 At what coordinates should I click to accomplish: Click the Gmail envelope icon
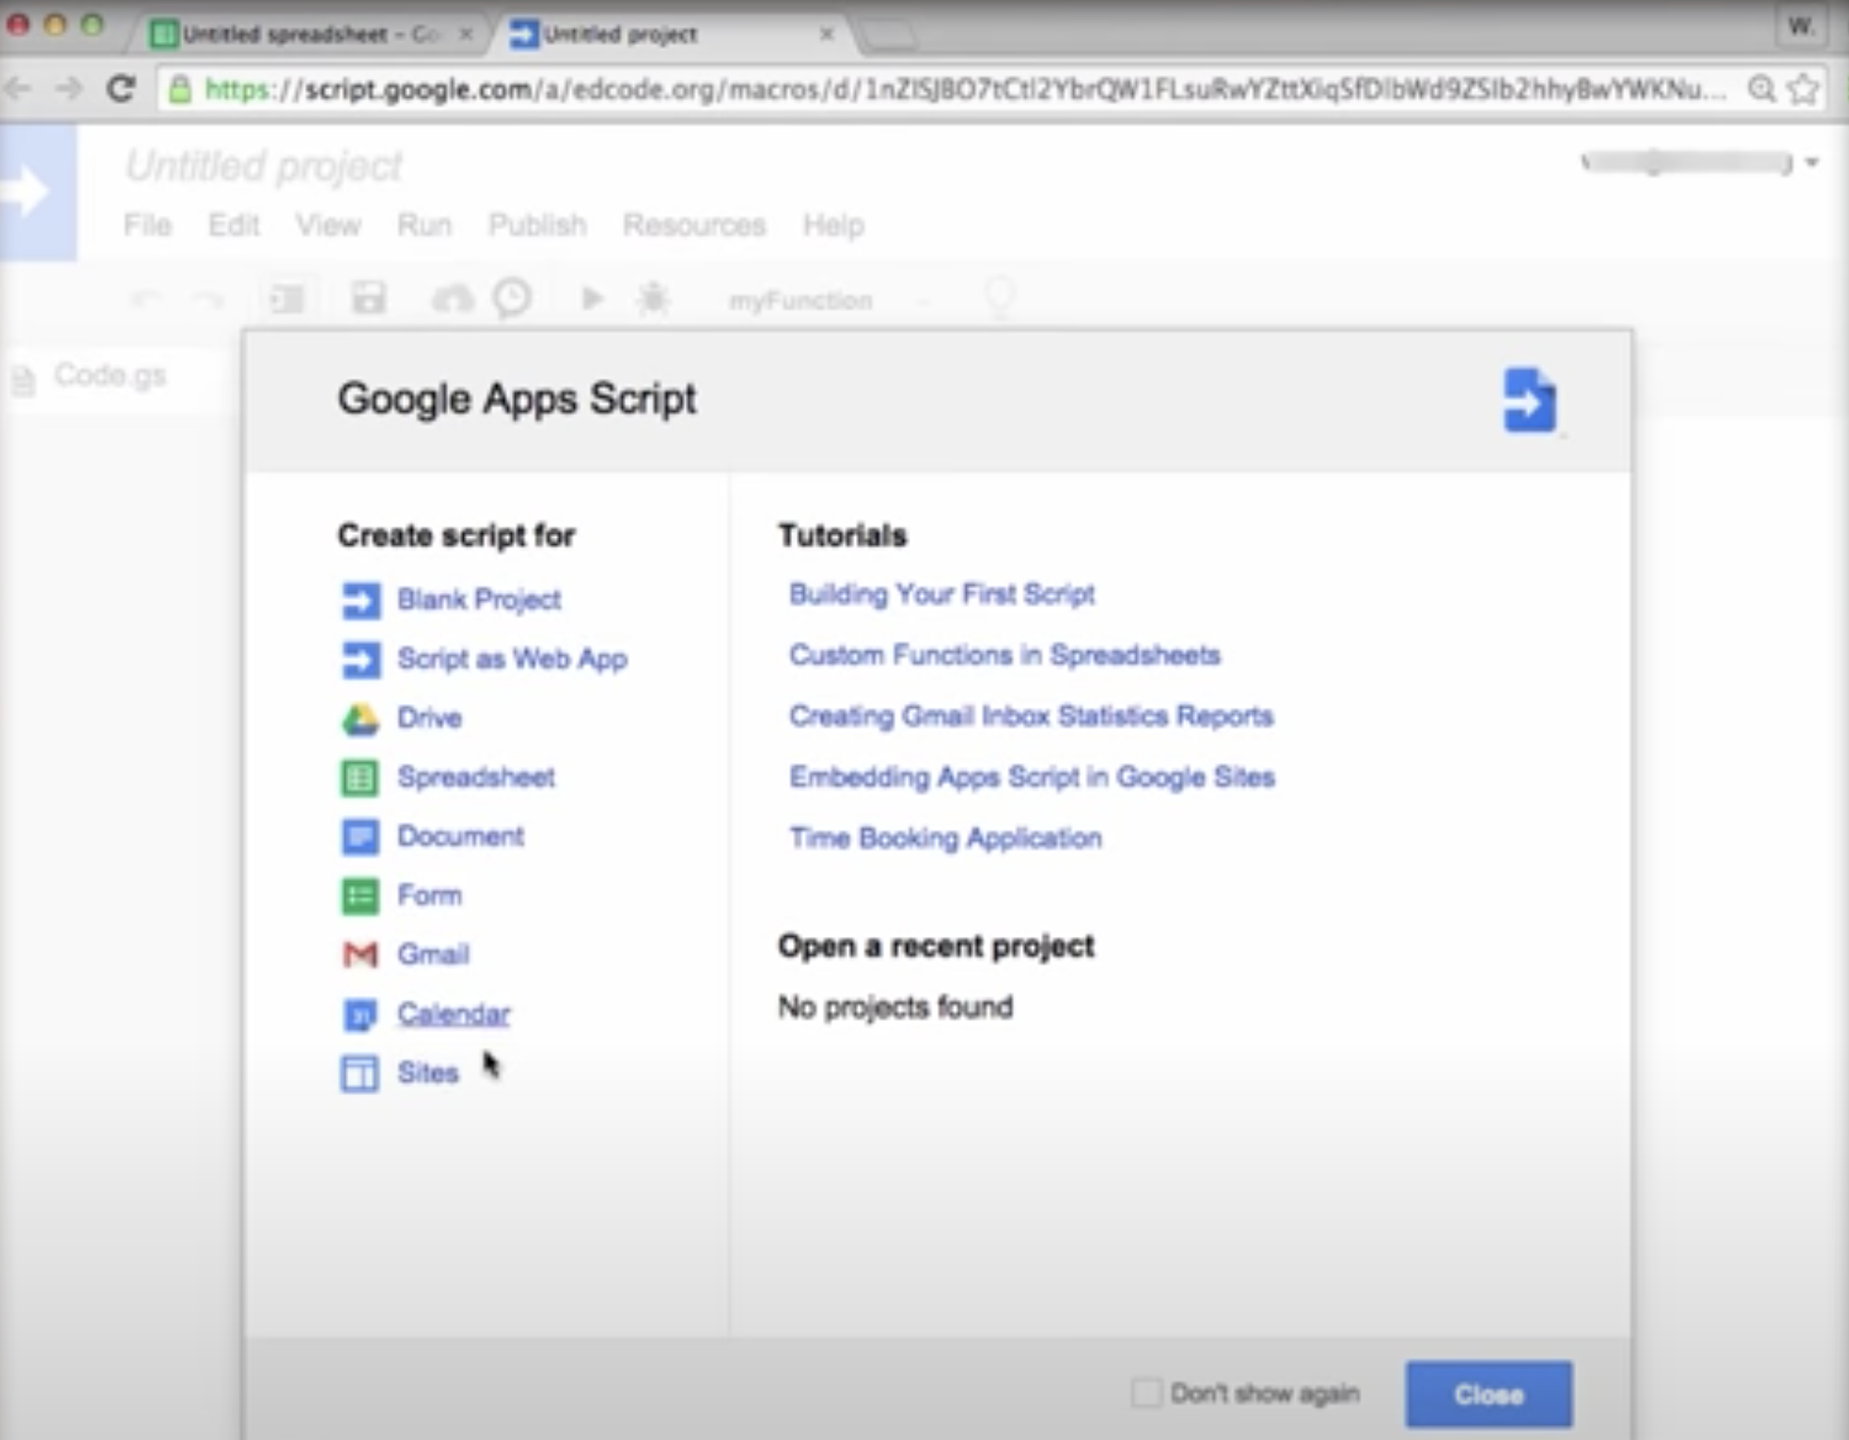(x=360, y=955)
